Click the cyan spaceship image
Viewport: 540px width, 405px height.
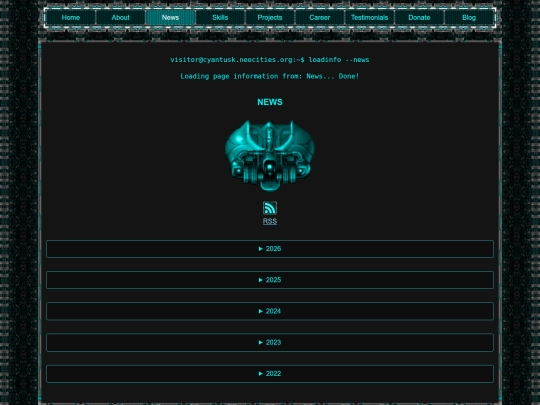(x=270, y=156)
